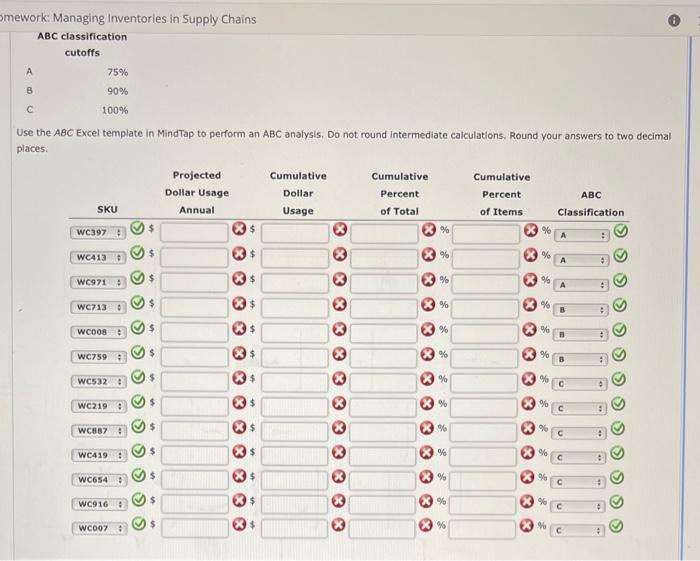The image size is (700, 561).
Task: Click red X after WC713 cumulative percent items
Action: pos(530,305)
